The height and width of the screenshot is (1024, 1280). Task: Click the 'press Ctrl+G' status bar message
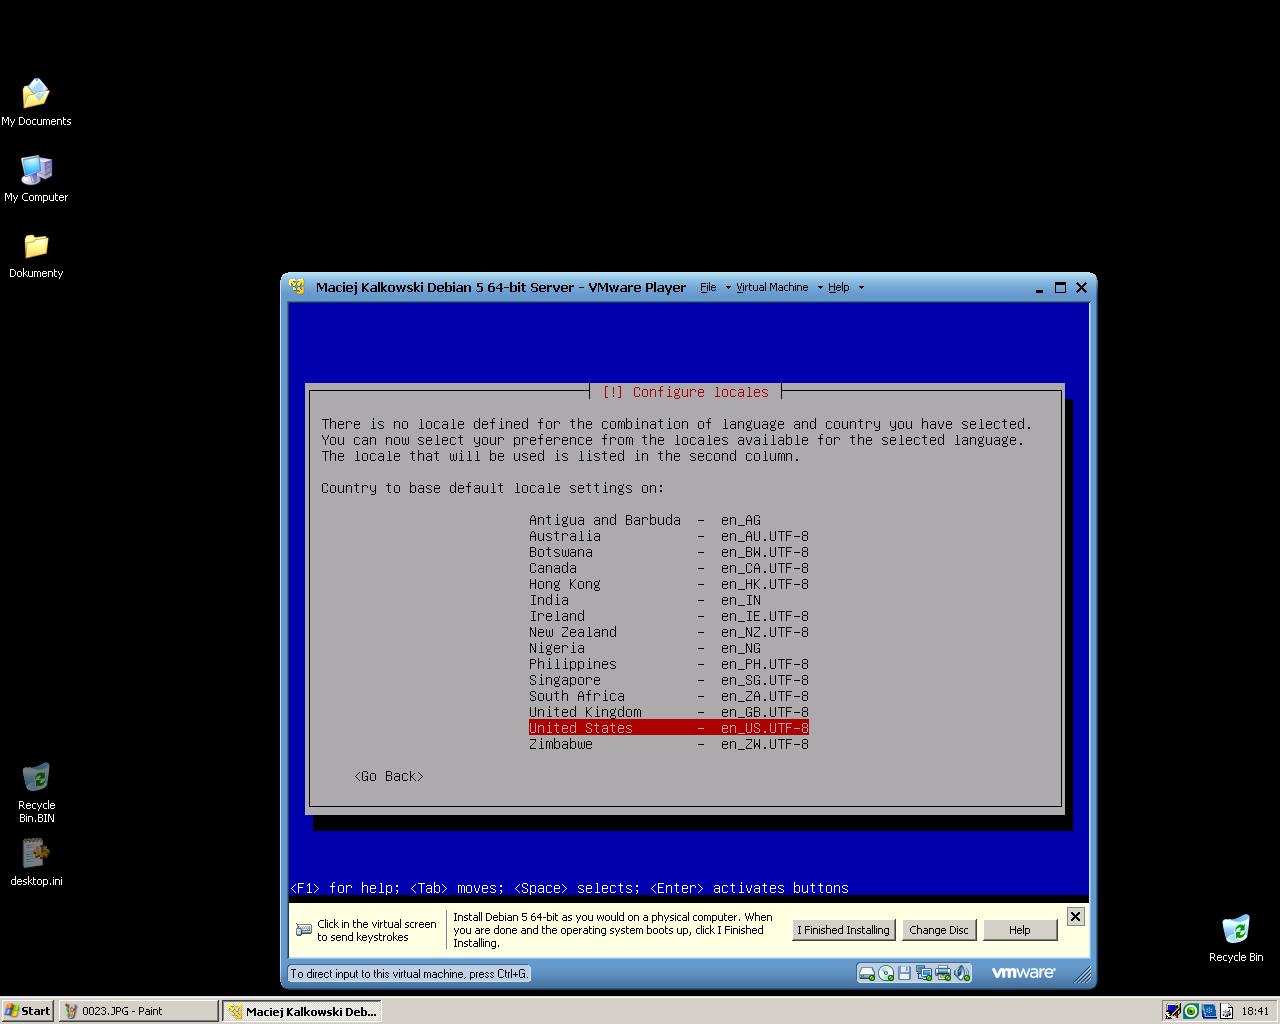pos(409,973)
